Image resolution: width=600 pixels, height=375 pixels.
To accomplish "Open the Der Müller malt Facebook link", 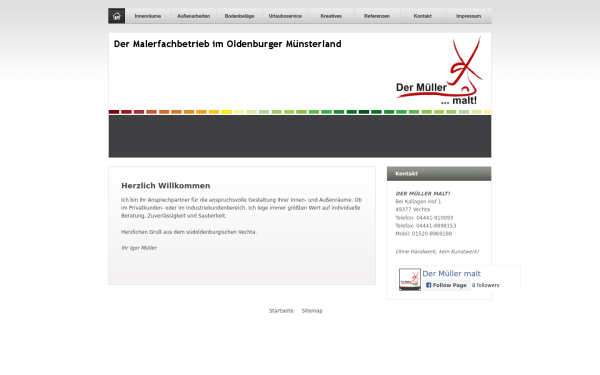I will point(452,274).
